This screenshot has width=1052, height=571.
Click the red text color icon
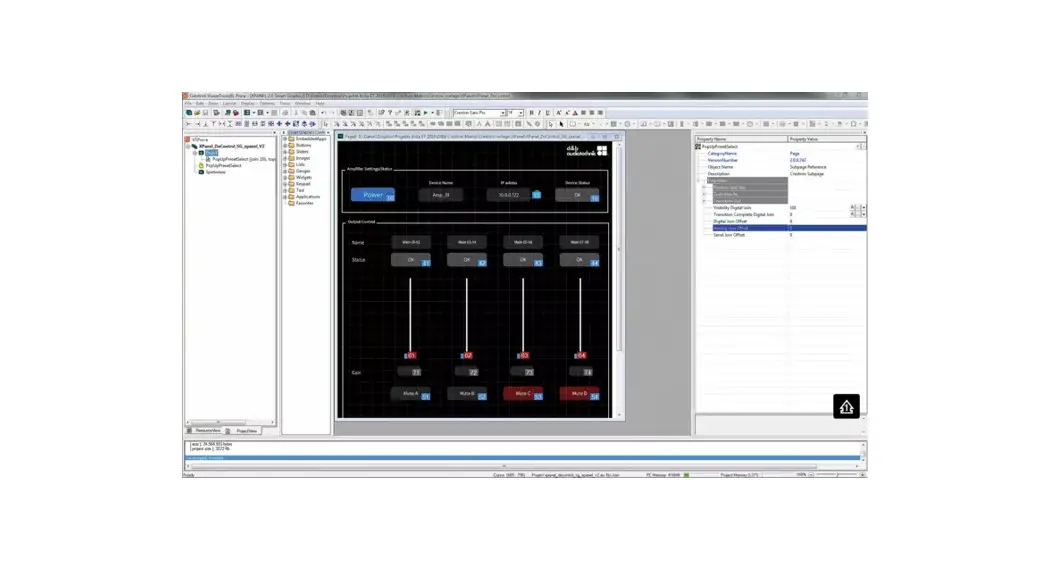[575, 113]
